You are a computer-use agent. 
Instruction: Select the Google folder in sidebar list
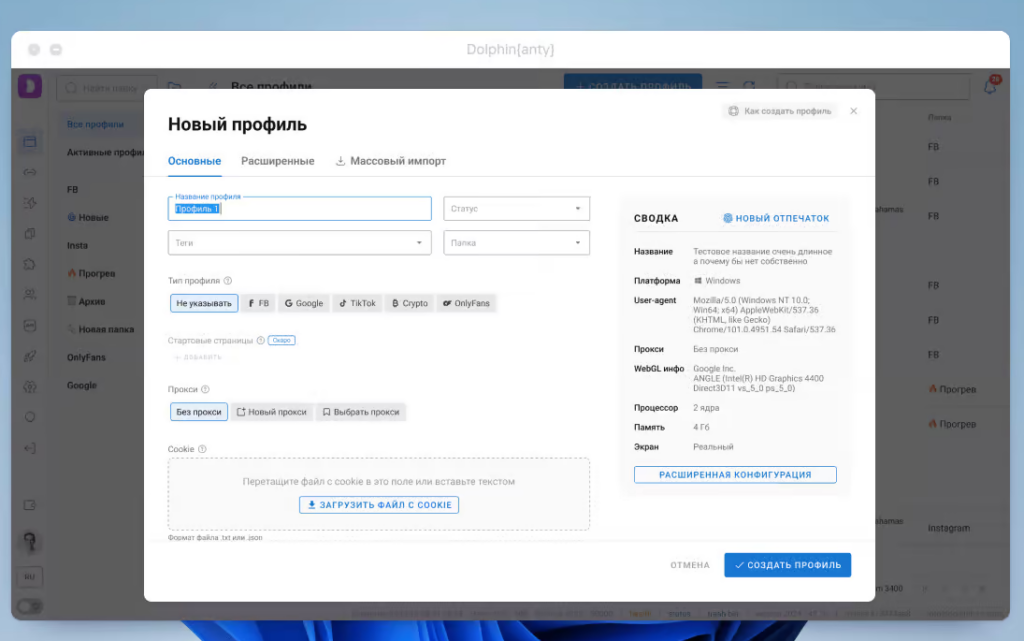82,386
